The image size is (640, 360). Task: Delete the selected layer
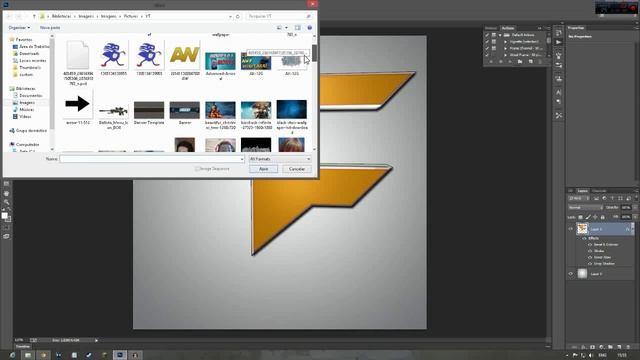pos(628,347)
